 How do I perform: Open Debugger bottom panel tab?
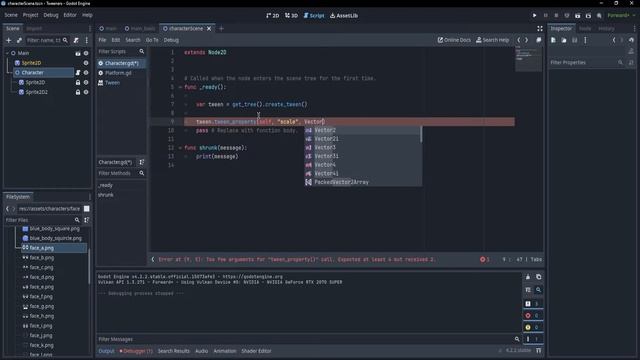click(x=136, y=351)
